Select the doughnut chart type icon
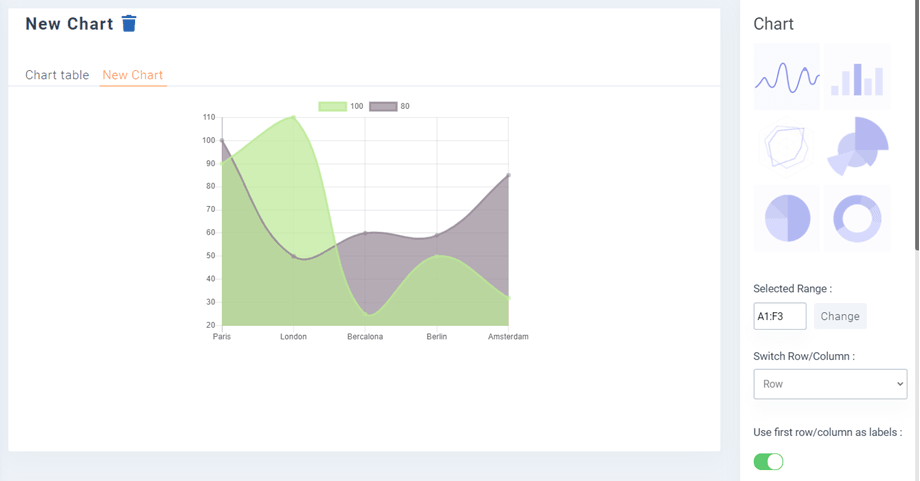Screen dimensions: 920x481 [857, 217]
